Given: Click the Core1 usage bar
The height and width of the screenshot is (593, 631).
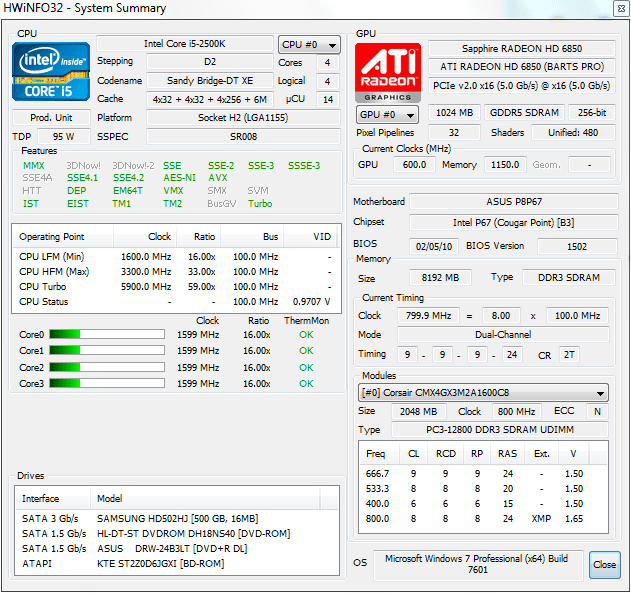Looking at the screenshot, I should (x=107, y=350).
